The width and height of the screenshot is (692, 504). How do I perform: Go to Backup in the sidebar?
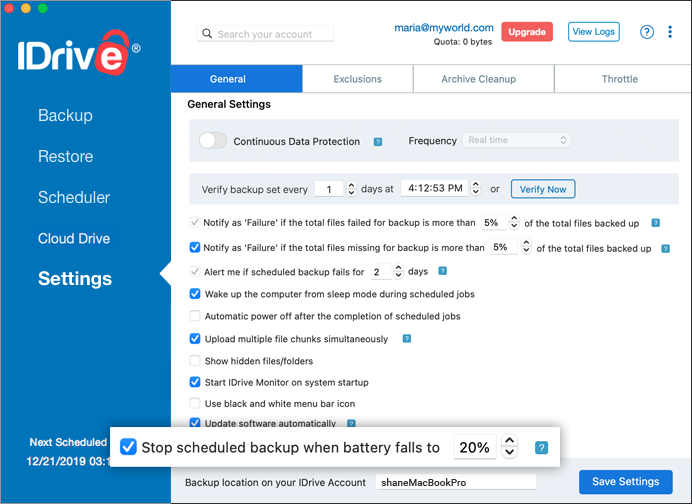65,115
